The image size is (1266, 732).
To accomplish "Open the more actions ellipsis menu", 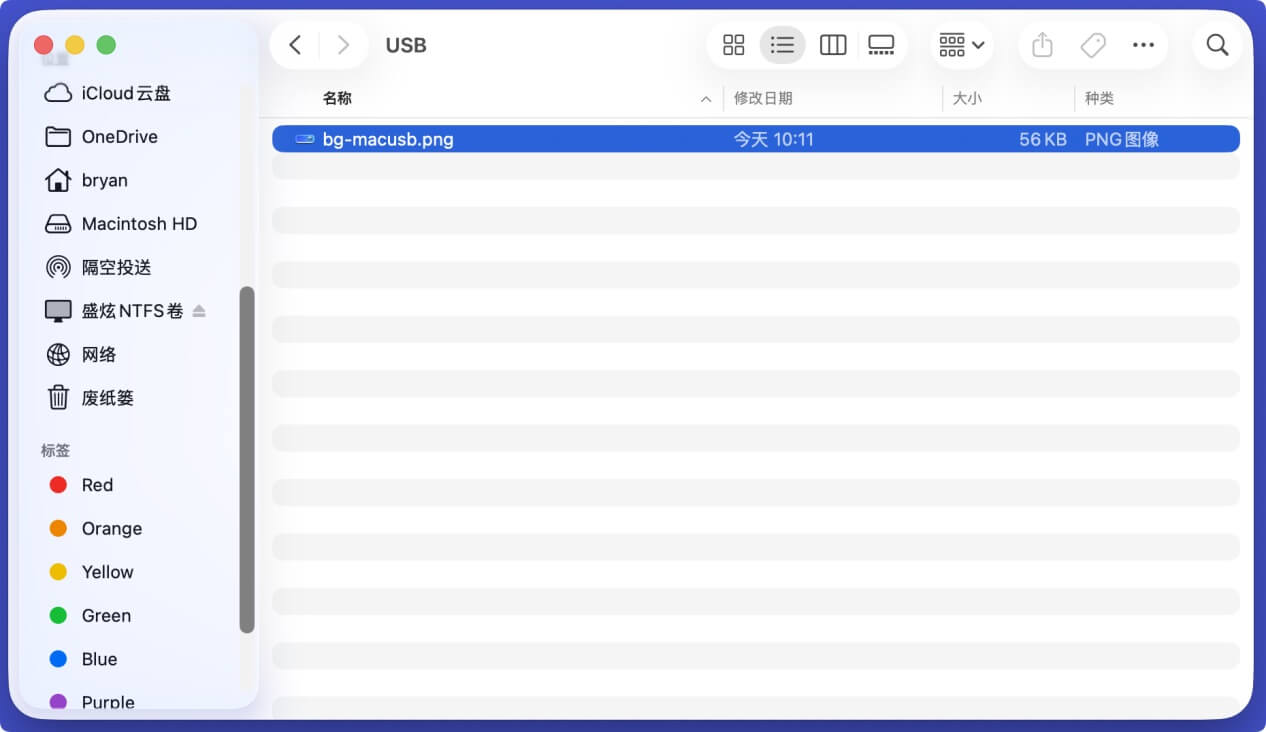I will 1143,45.
